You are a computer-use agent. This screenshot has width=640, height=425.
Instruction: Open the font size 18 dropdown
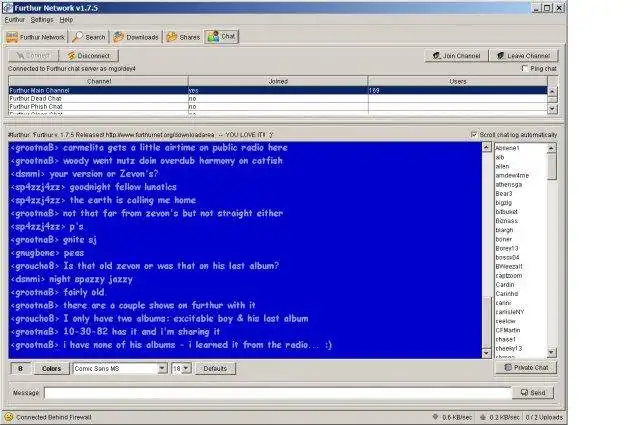point(186,368)
